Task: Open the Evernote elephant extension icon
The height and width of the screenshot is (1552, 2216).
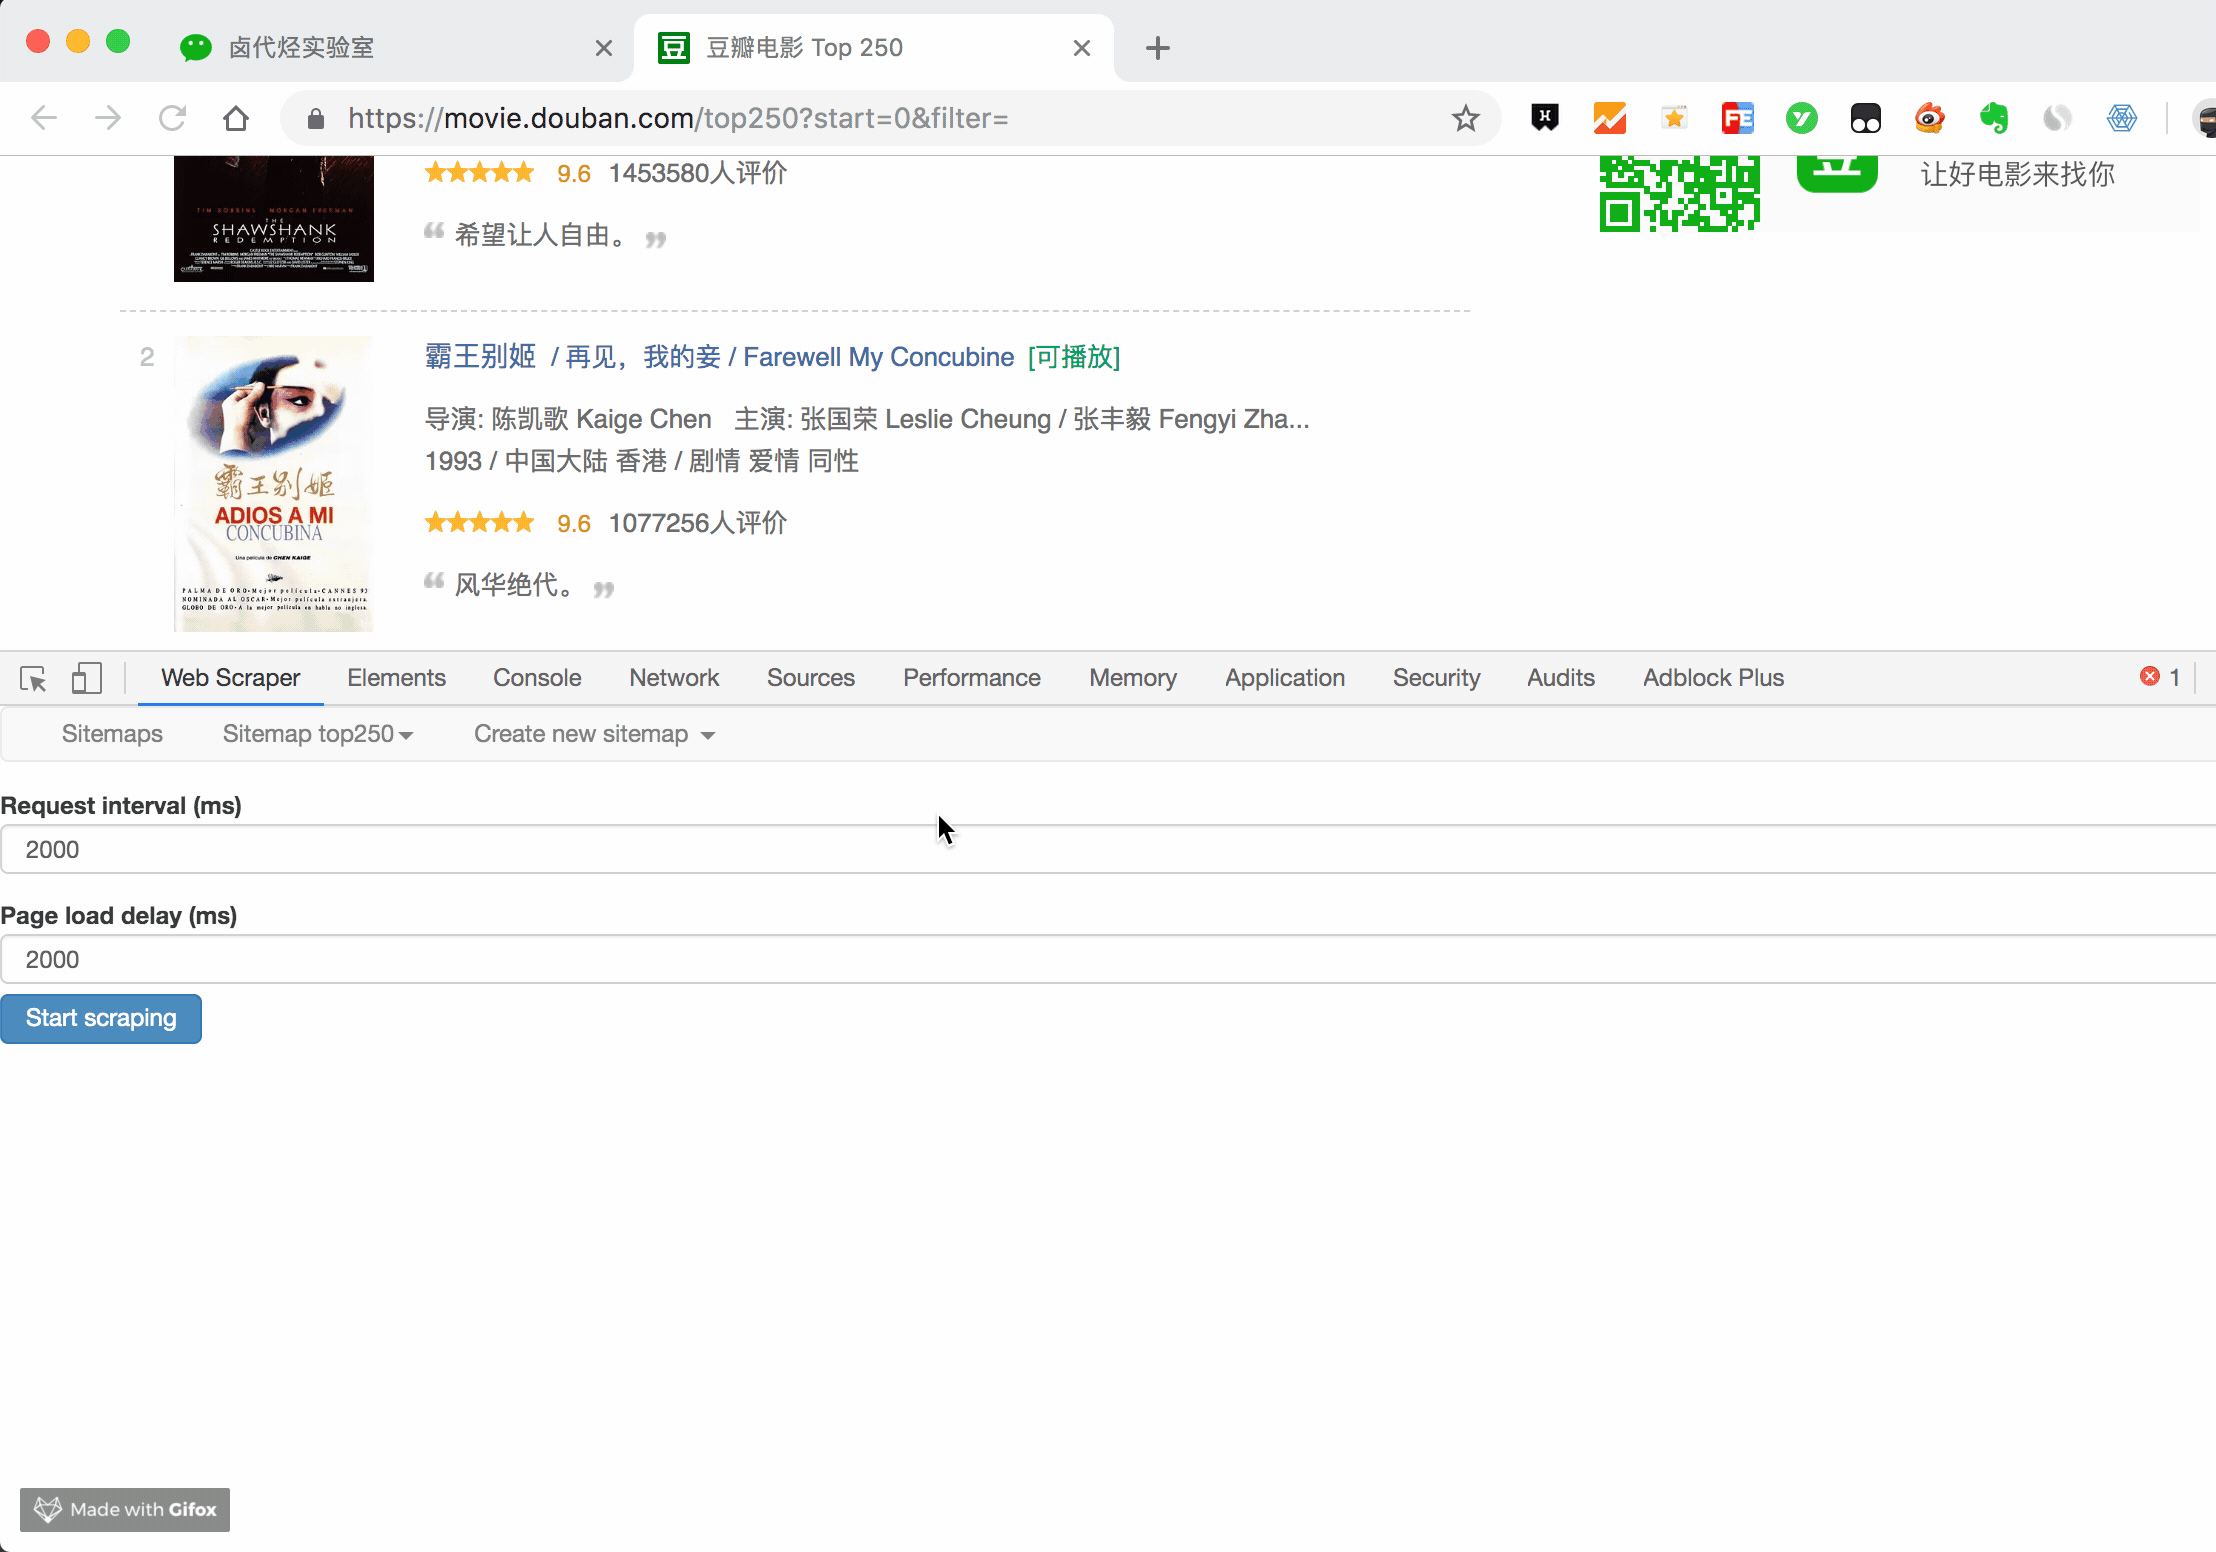Action: point(1994,118)
